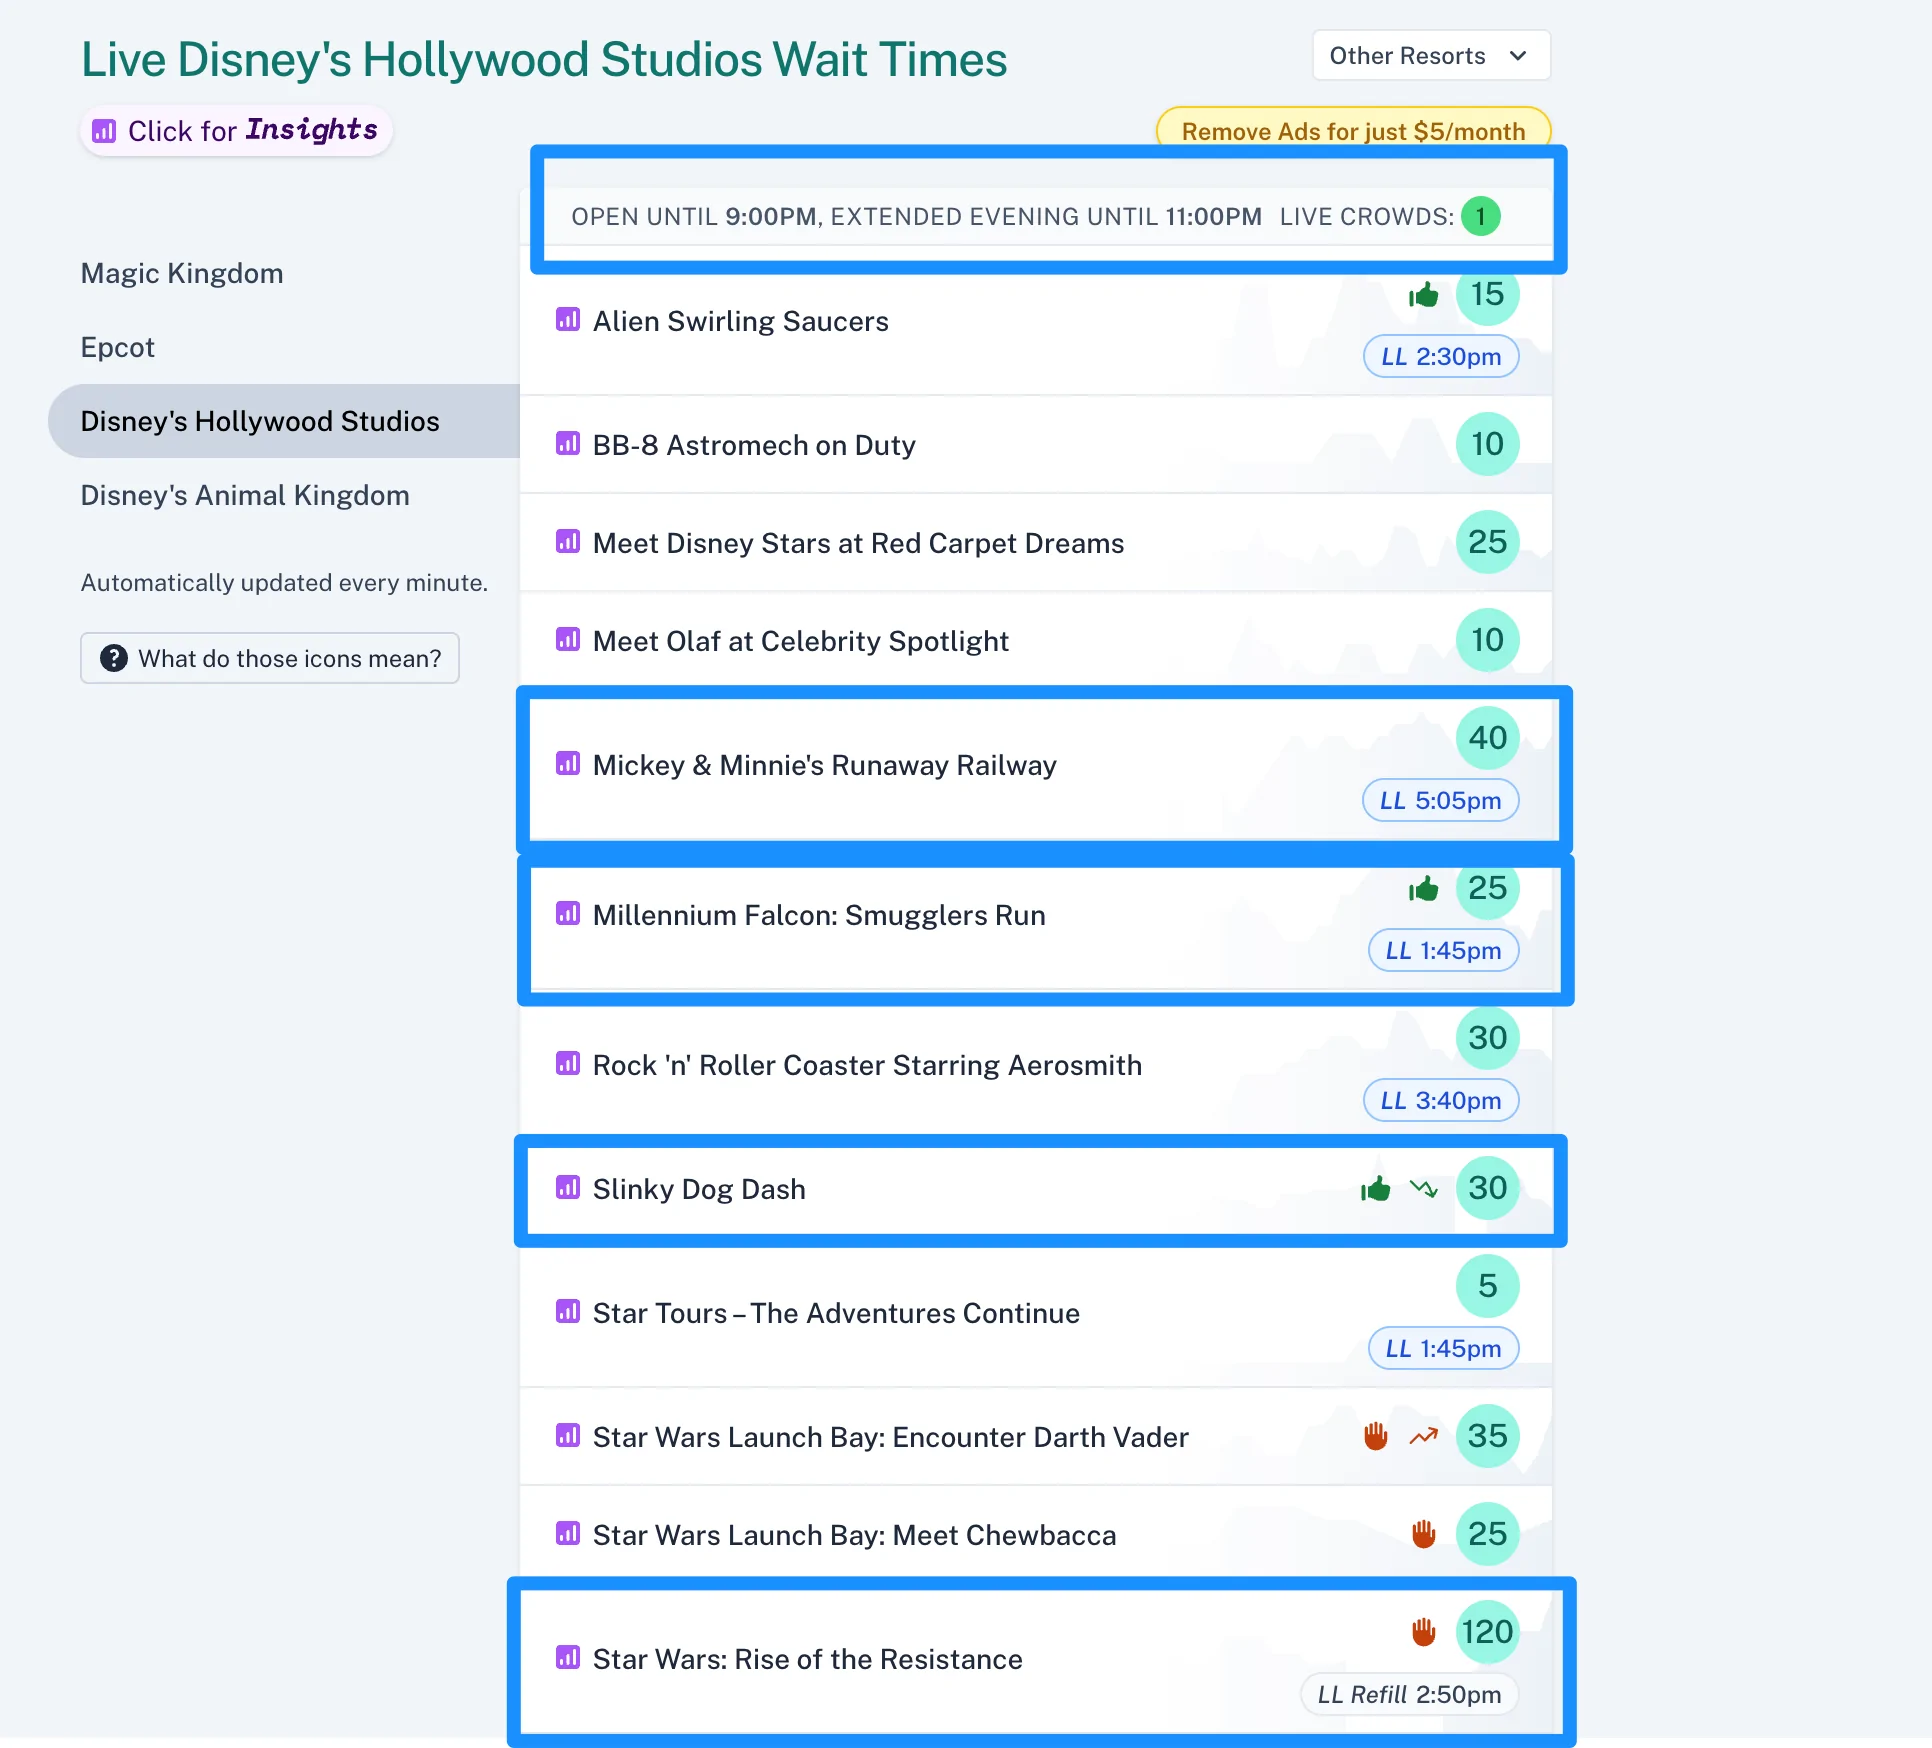The width and height of the screenshot is (1932, 1748).
Task: Click the LL 5:05pm pill for Runaway Railway
Action: pos(1441,801)
